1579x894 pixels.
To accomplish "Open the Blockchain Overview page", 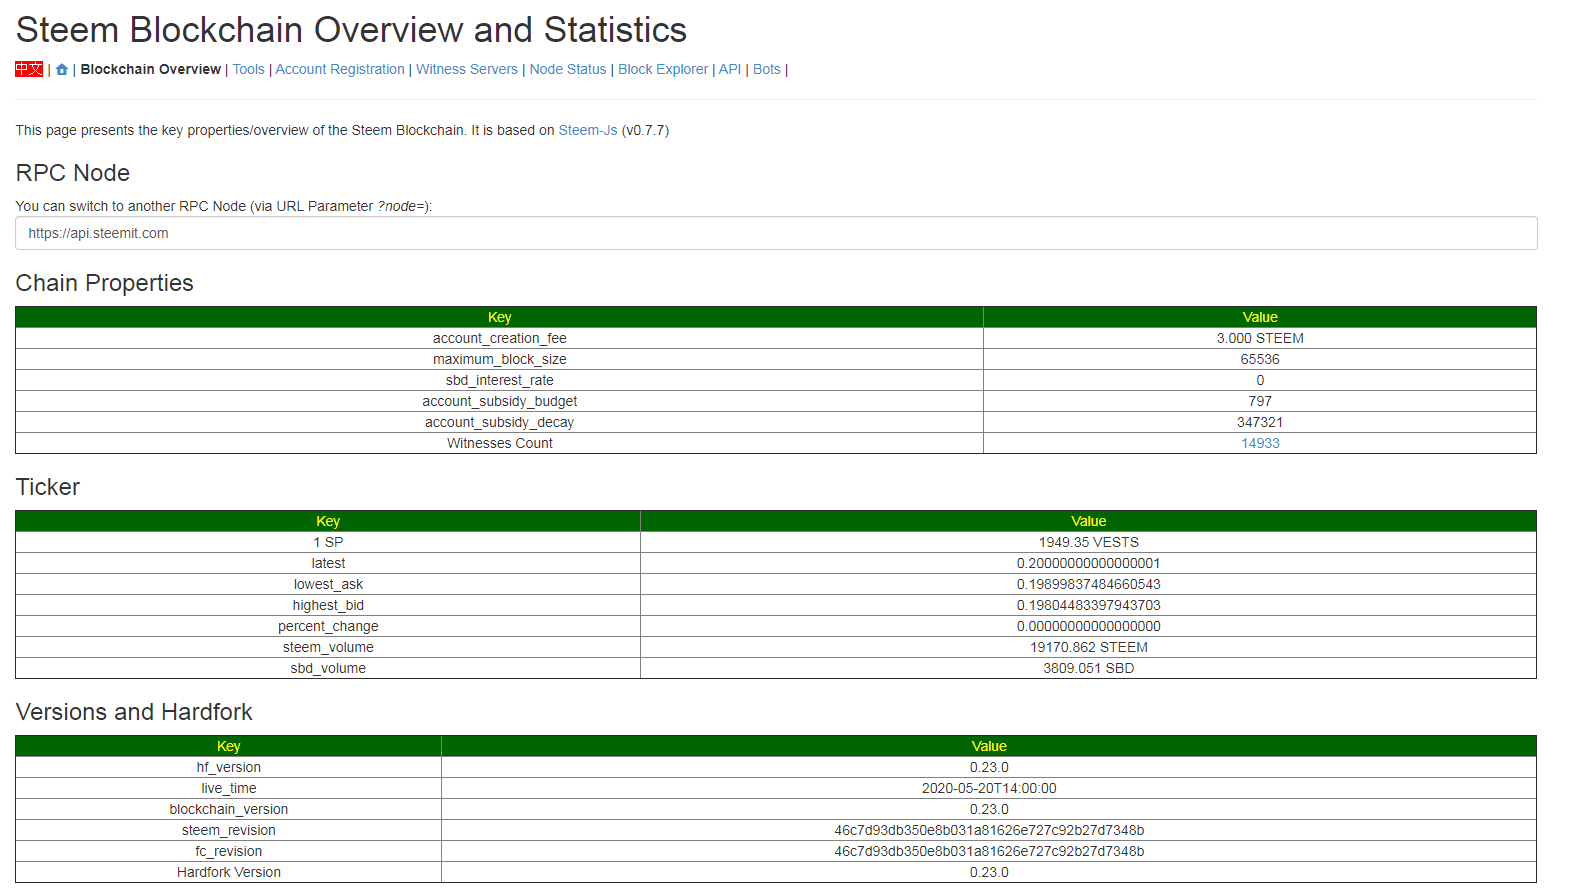I will 151,69.
